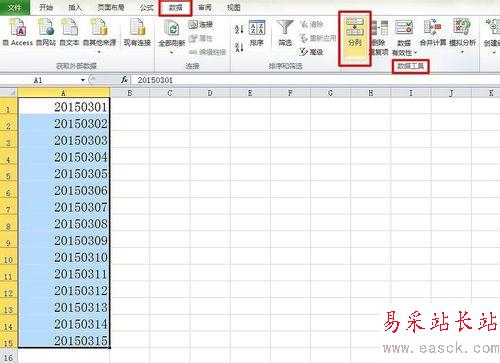Image resolution: width=500 pixels, height=363 pixels.
Task: Click cell containing 20150305
Action: (64, 173)
